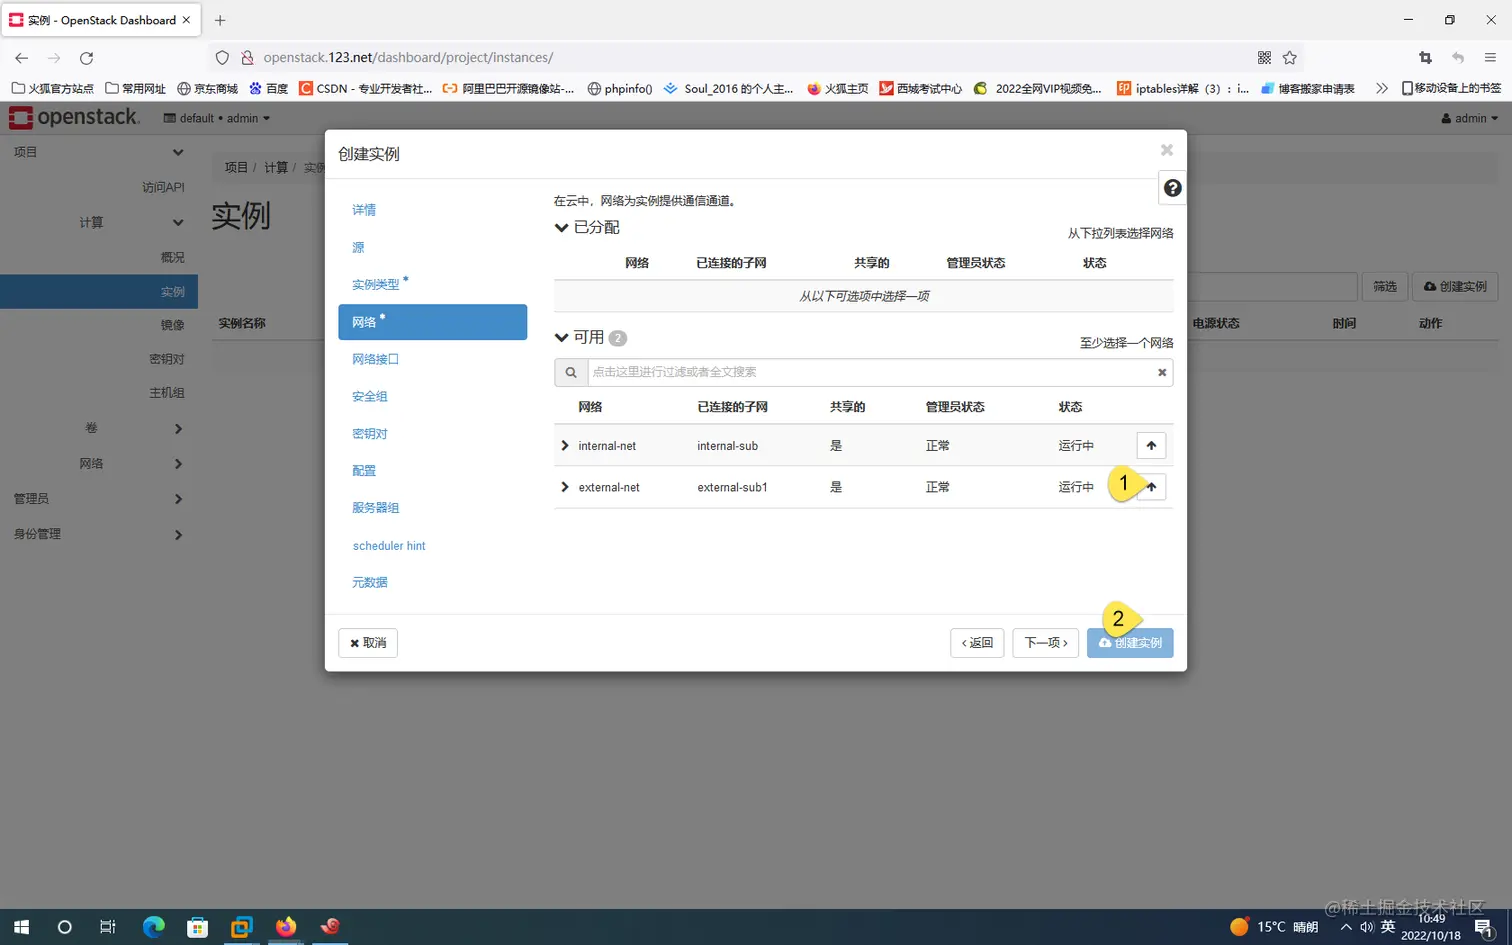Switch to the 密钥对 step in dialog

[x=370, y=434]
